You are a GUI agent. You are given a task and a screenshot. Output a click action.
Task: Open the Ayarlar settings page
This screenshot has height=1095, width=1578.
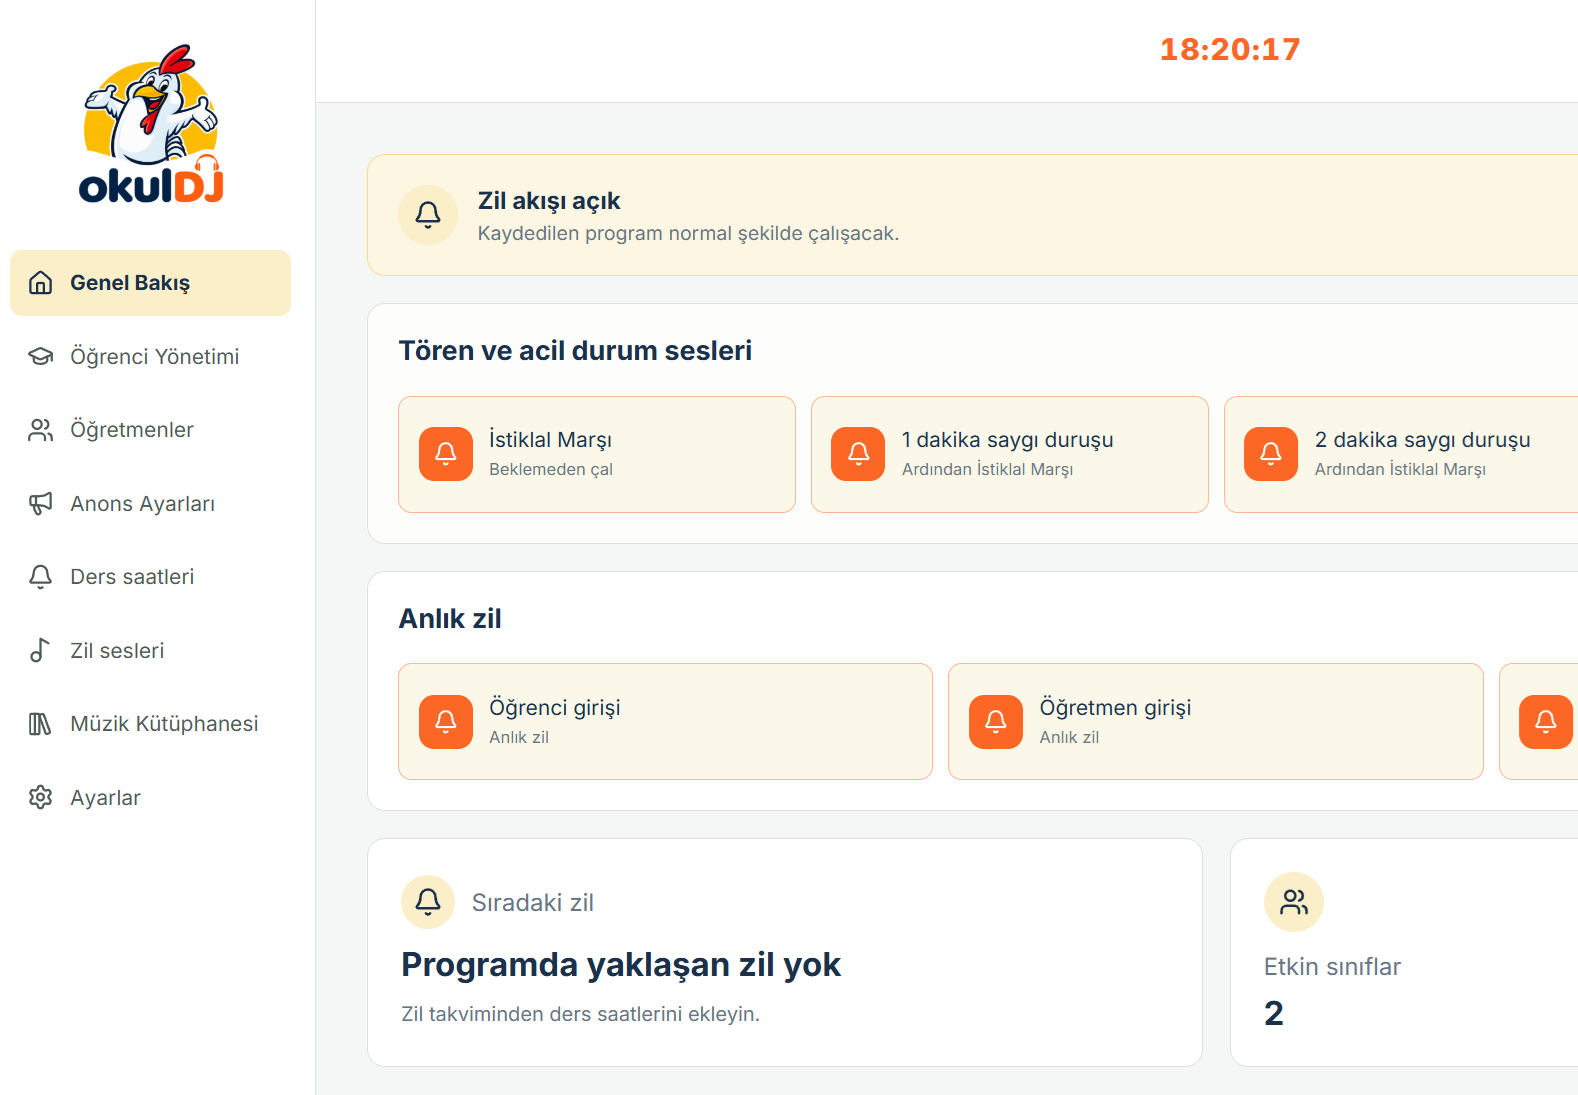point(150,797)
